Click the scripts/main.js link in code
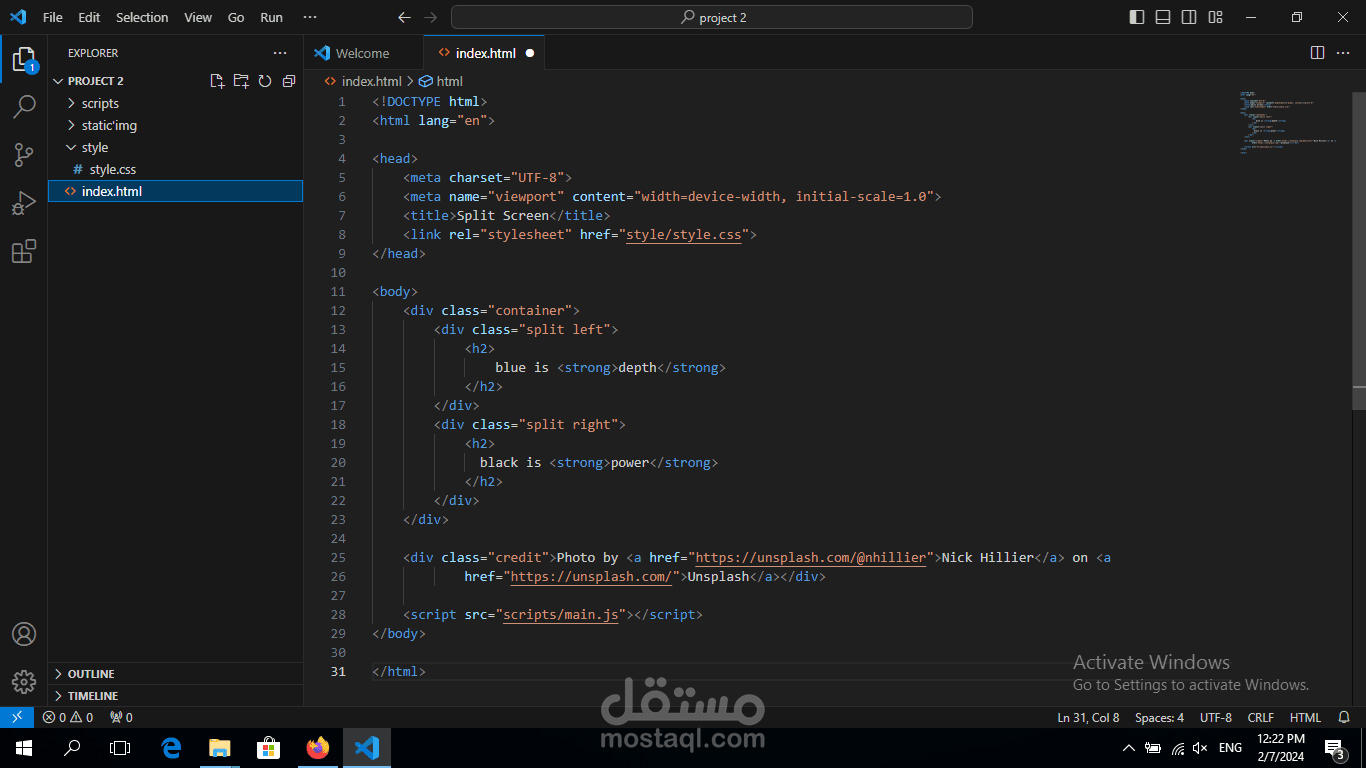The height and width of the screenshot is (768, 1366). pyautogui.click(x=560, y=615)
